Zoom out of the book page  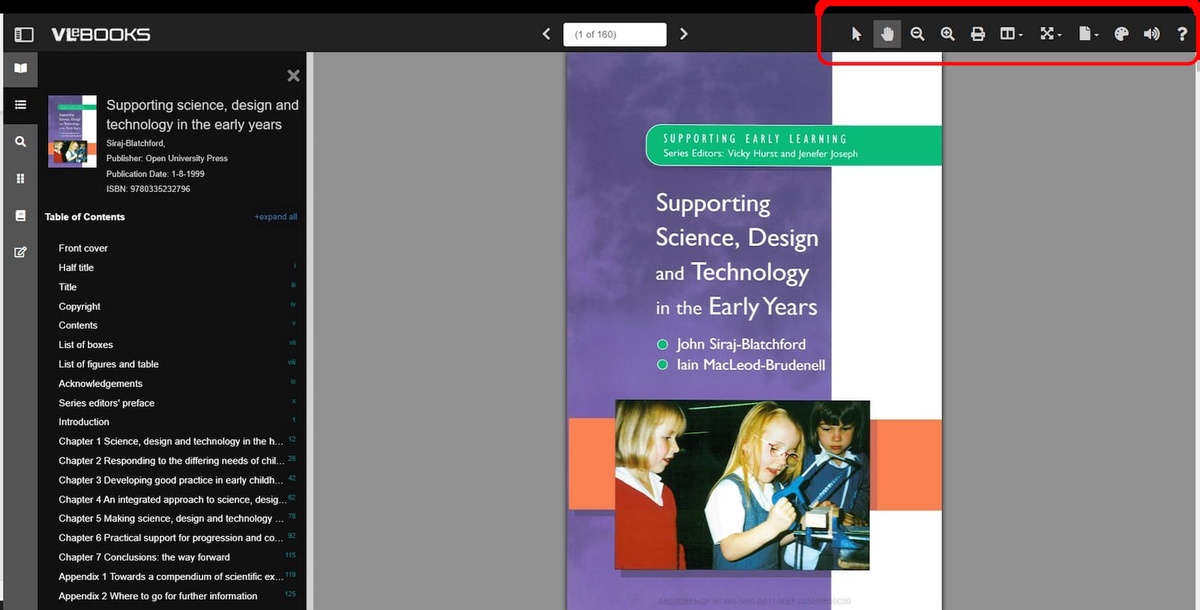[917, 33]
